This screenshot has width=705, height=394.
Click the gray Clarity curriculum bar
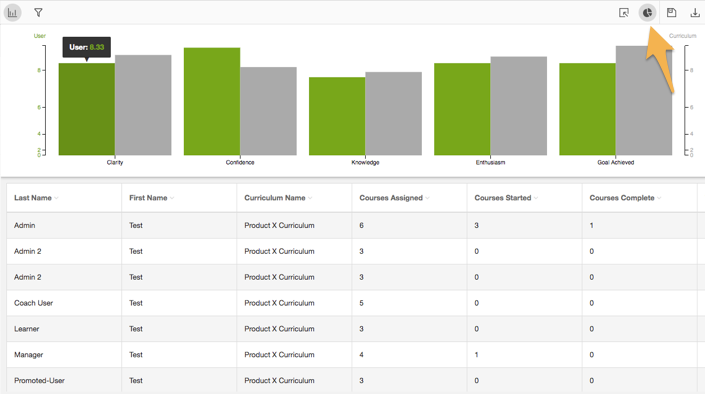point(143,105)
